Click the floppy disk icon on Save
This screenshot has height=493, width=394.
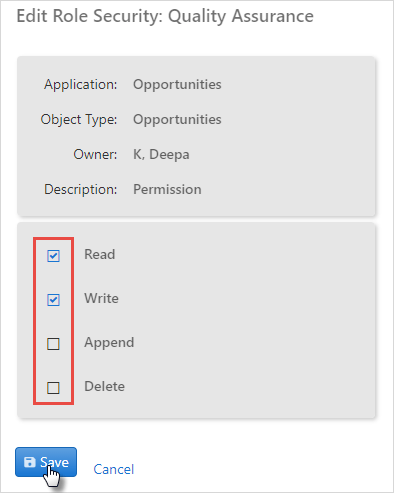pos(30,462)
